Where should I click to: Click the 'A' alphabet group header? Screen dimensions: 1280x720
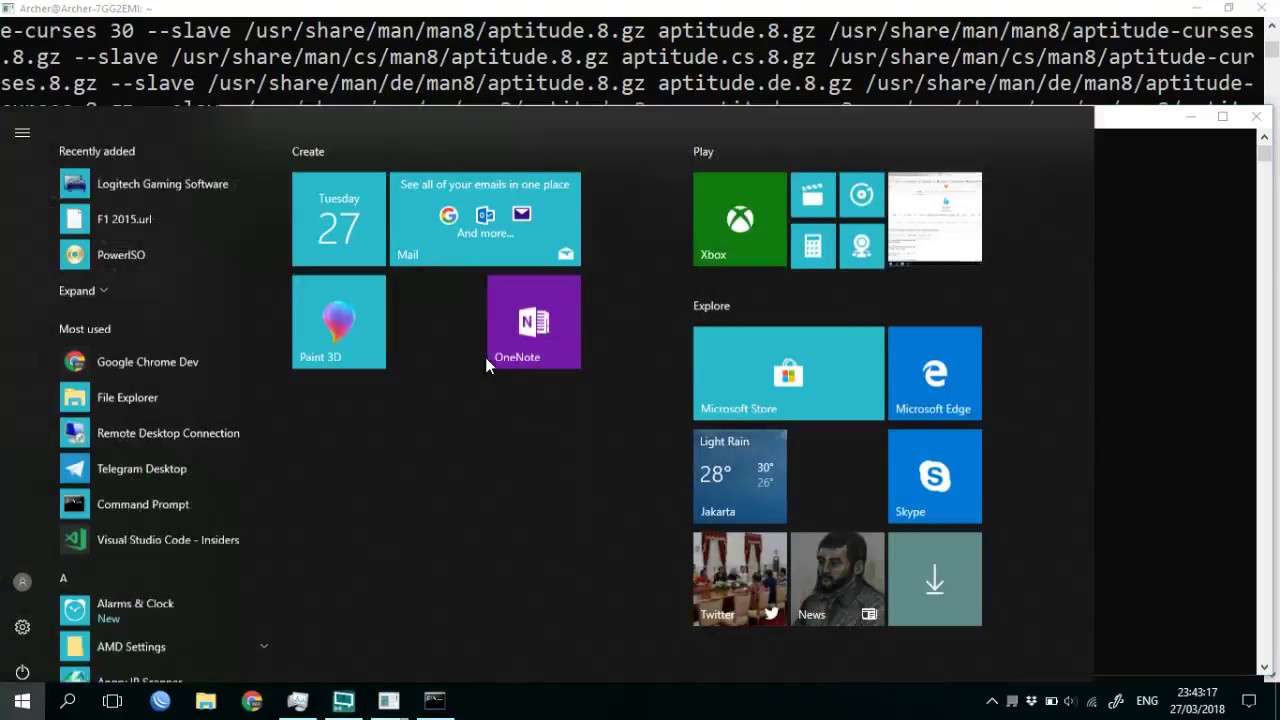point(63,578)
